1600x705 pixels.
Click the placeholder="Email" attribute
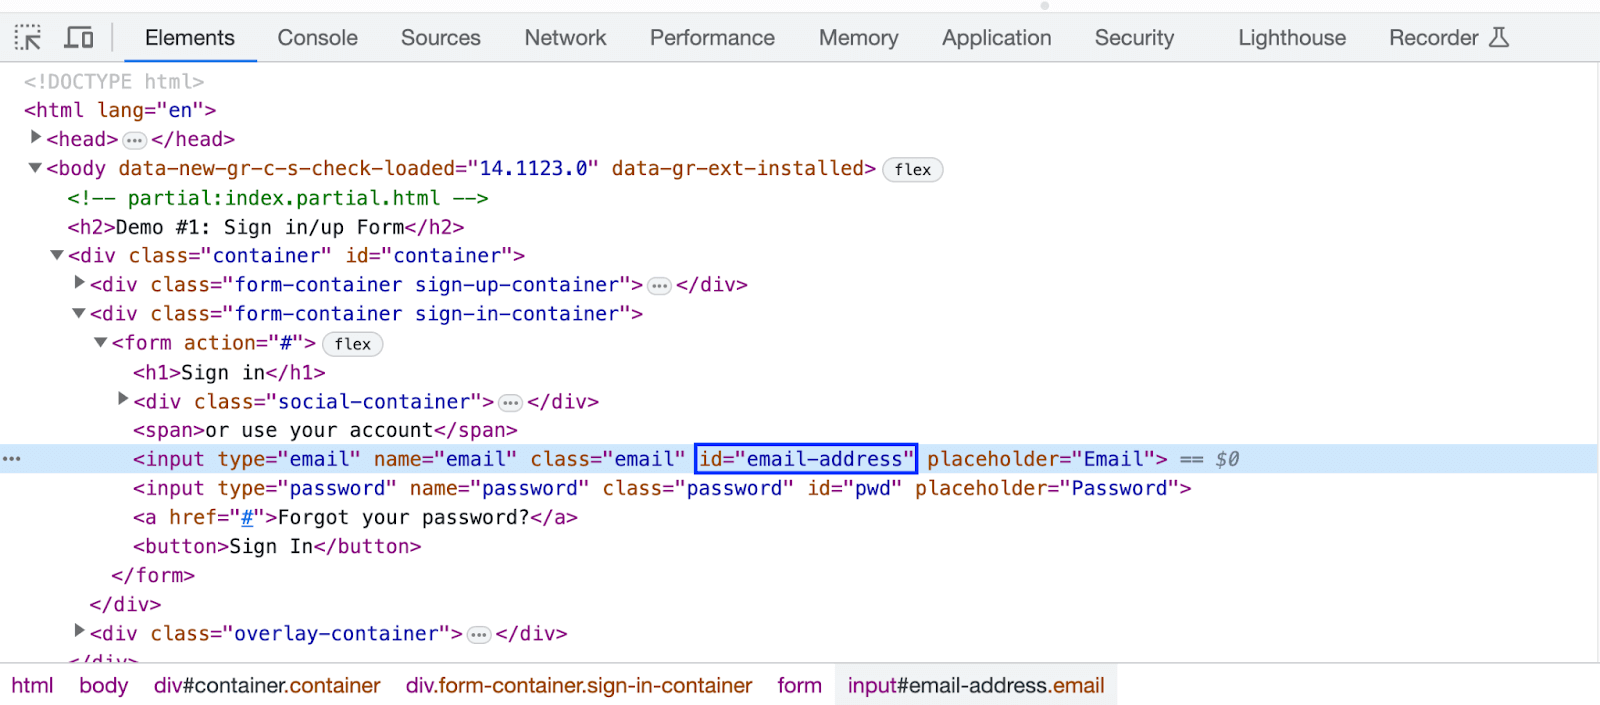(1040, 460)
